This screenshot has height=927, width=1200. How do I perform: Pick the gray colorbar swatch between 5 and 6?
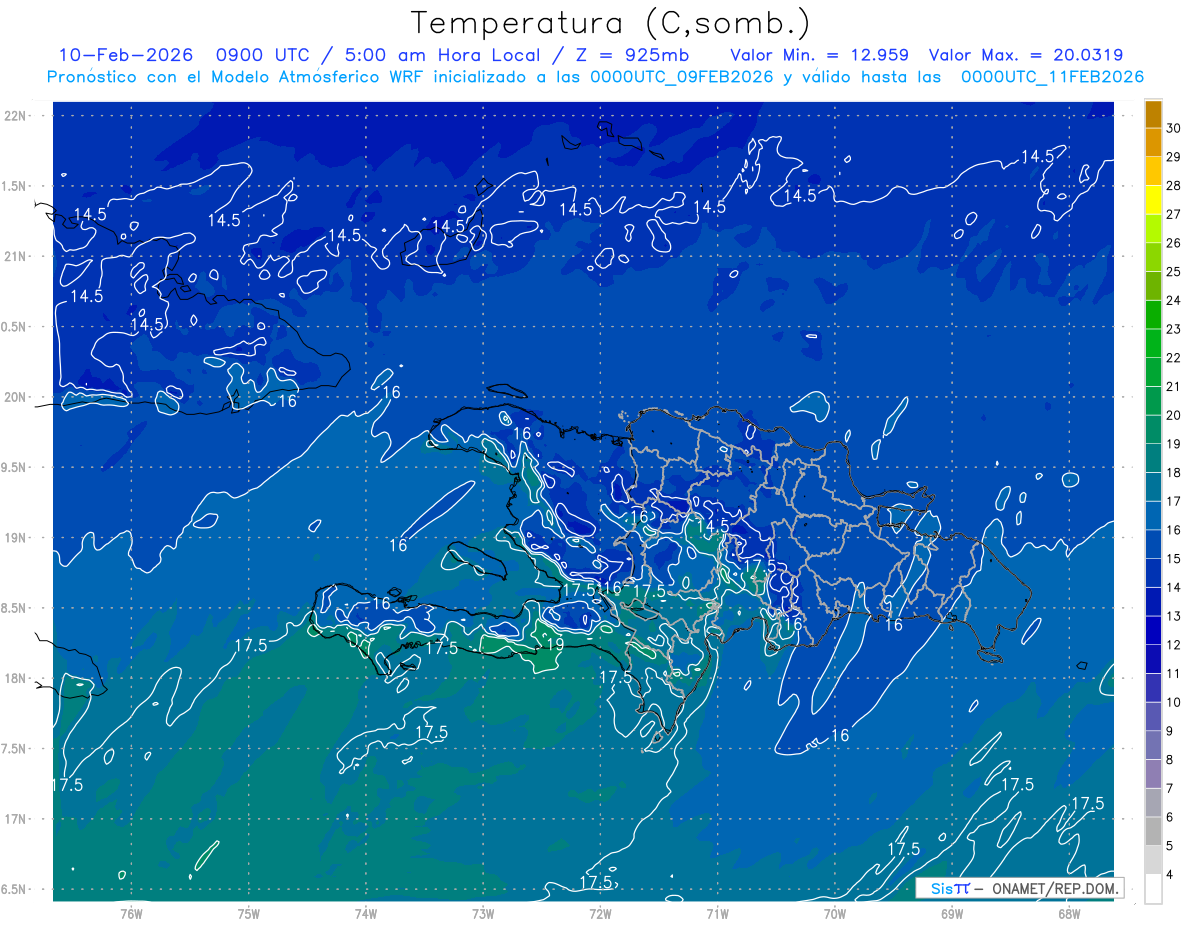coord(1153,831)
